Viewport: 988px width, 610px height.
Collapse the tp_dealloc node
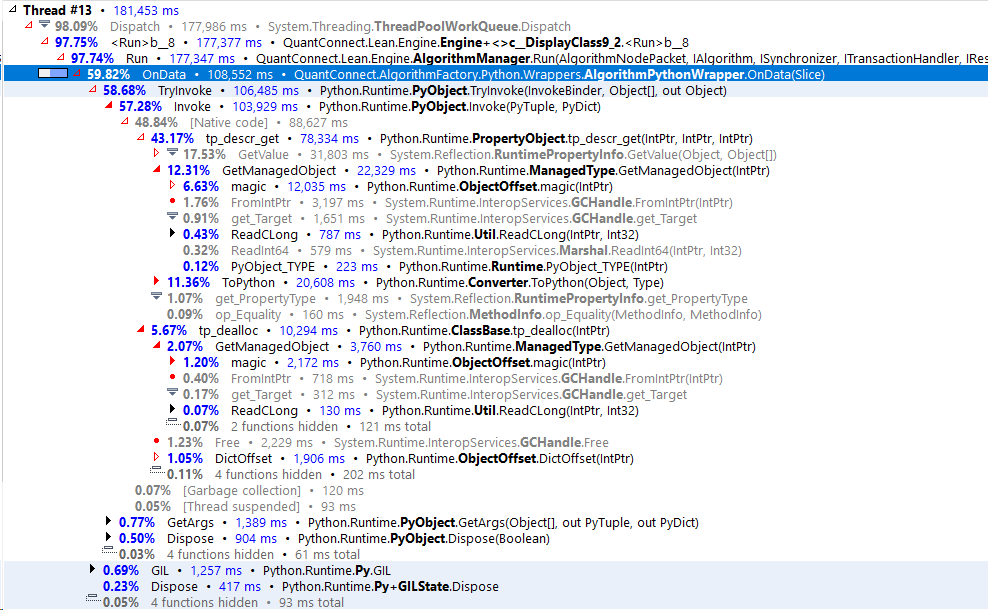[141, 330]
